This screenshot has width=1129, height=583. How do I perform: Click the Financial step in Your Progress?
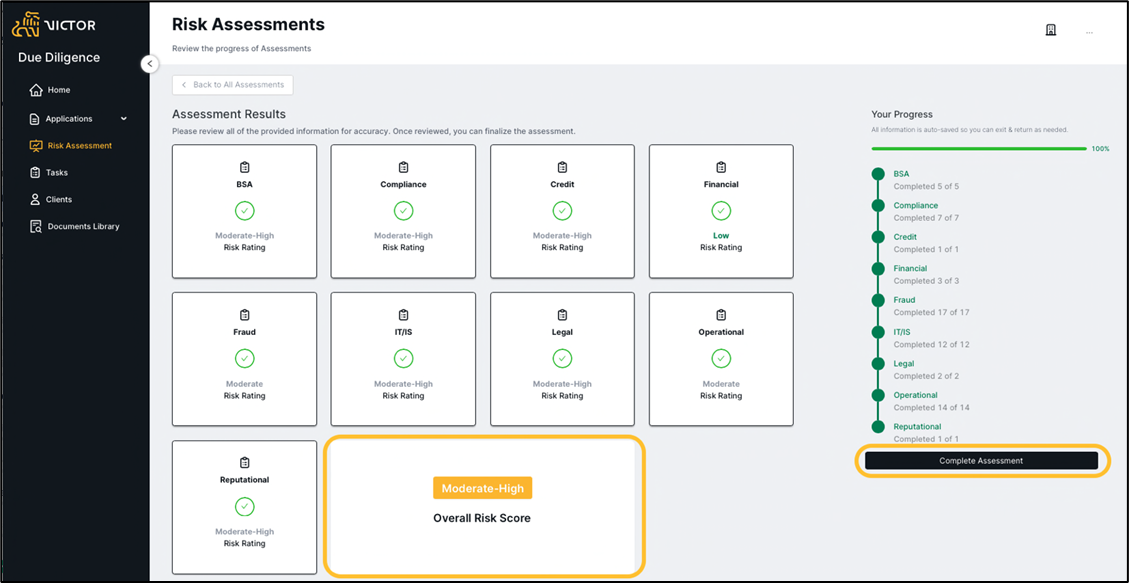click(910, 268)
